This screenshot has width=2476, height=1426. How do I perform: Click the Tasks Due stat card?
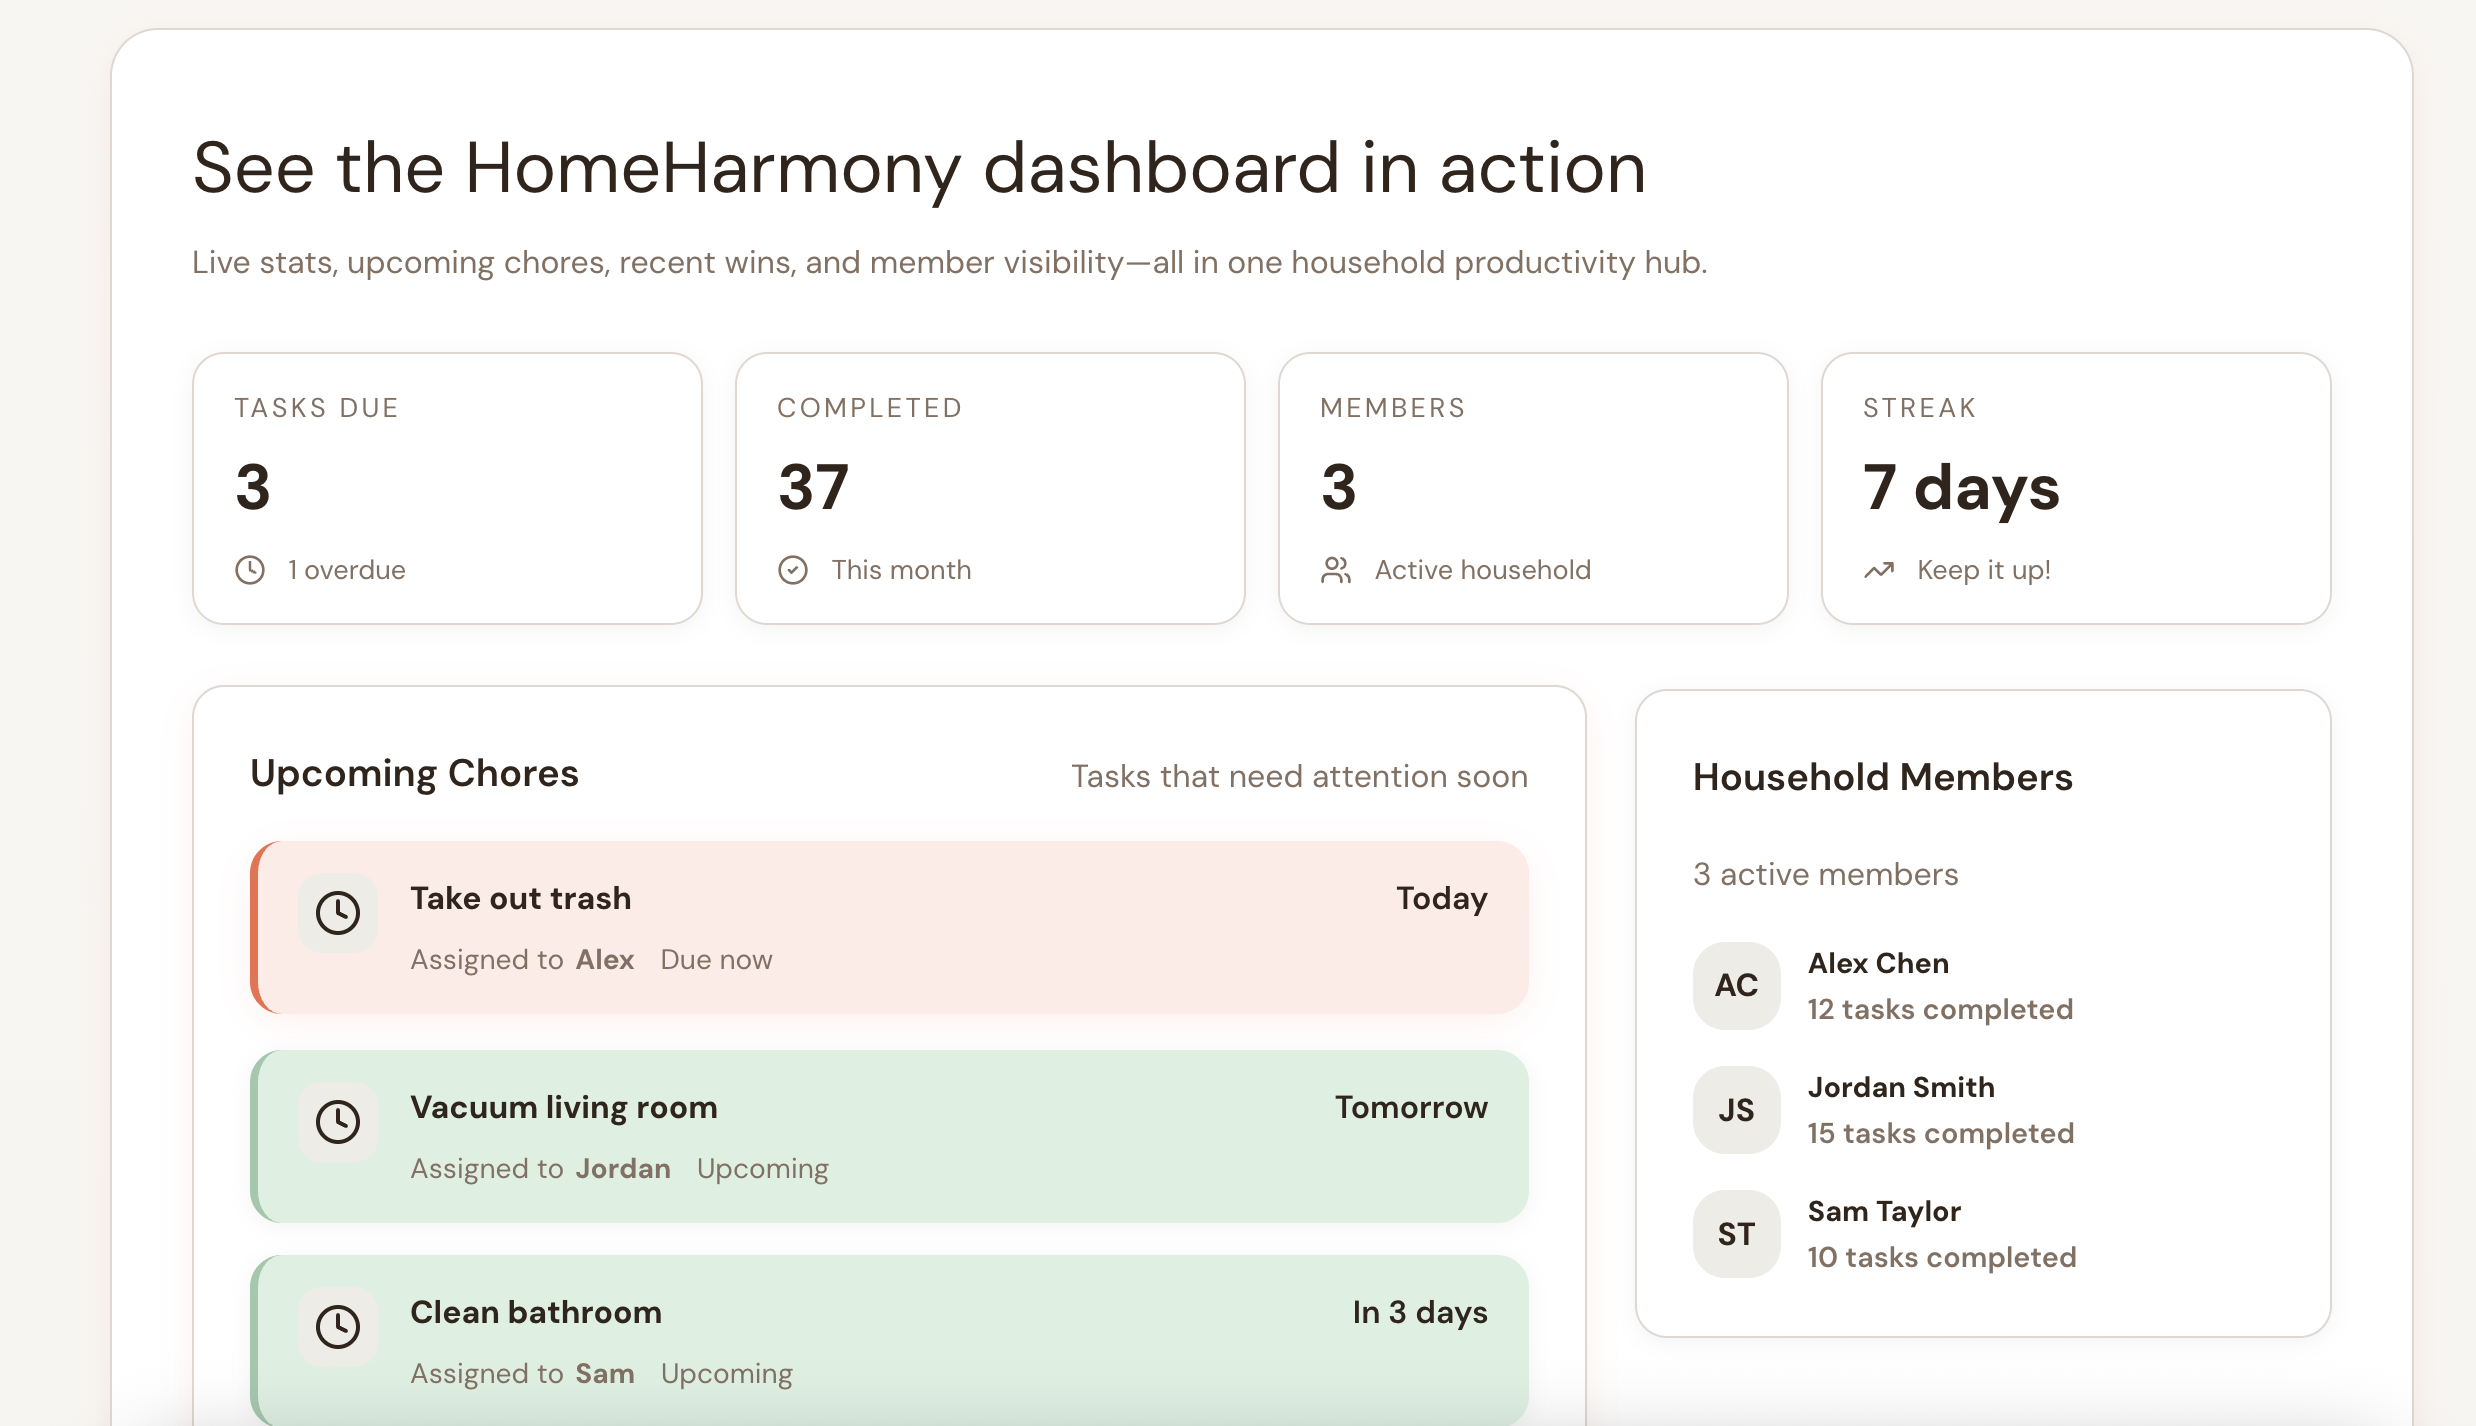447,490
